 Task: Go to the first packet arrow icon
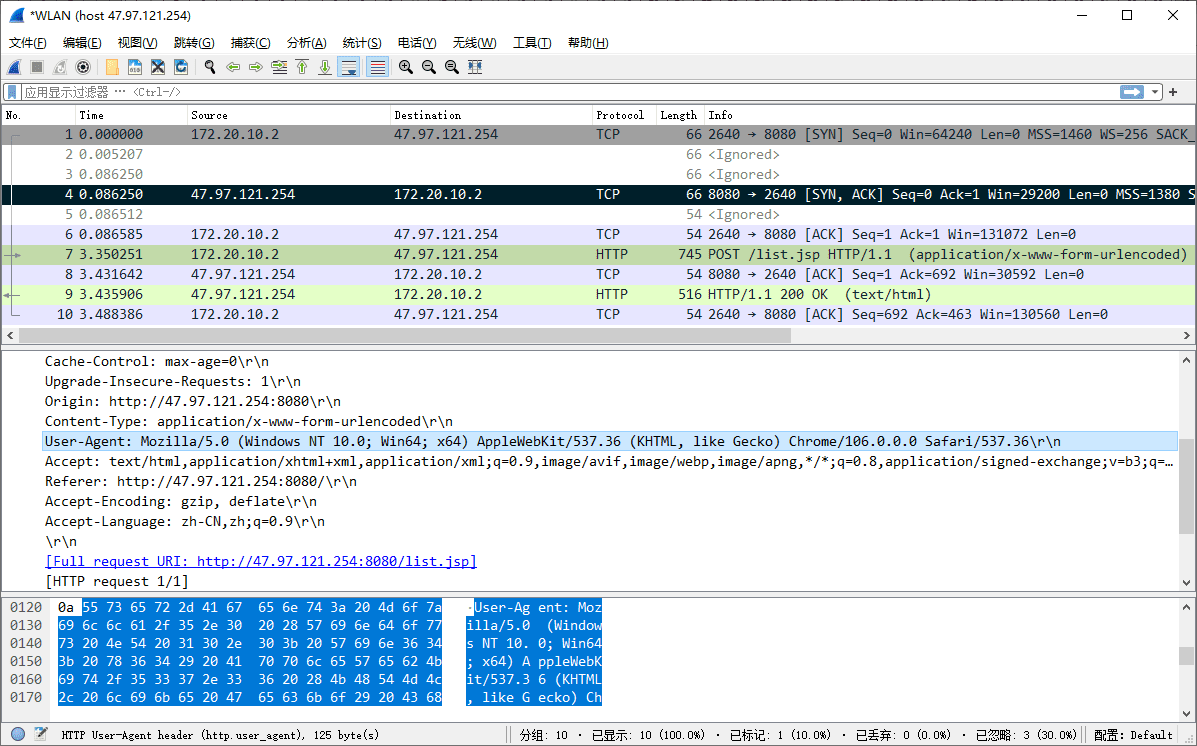(x=302, y=67)
